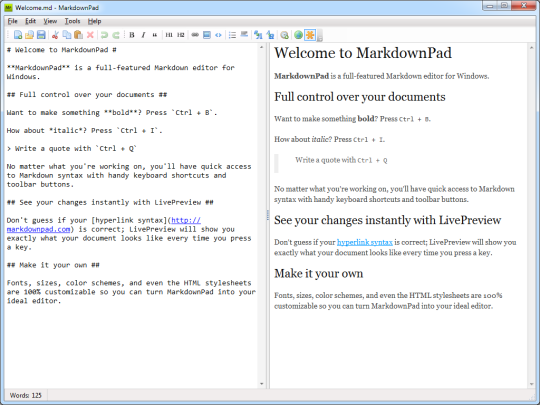Insert a code block with the angle brackets icon

coord(218,35)
